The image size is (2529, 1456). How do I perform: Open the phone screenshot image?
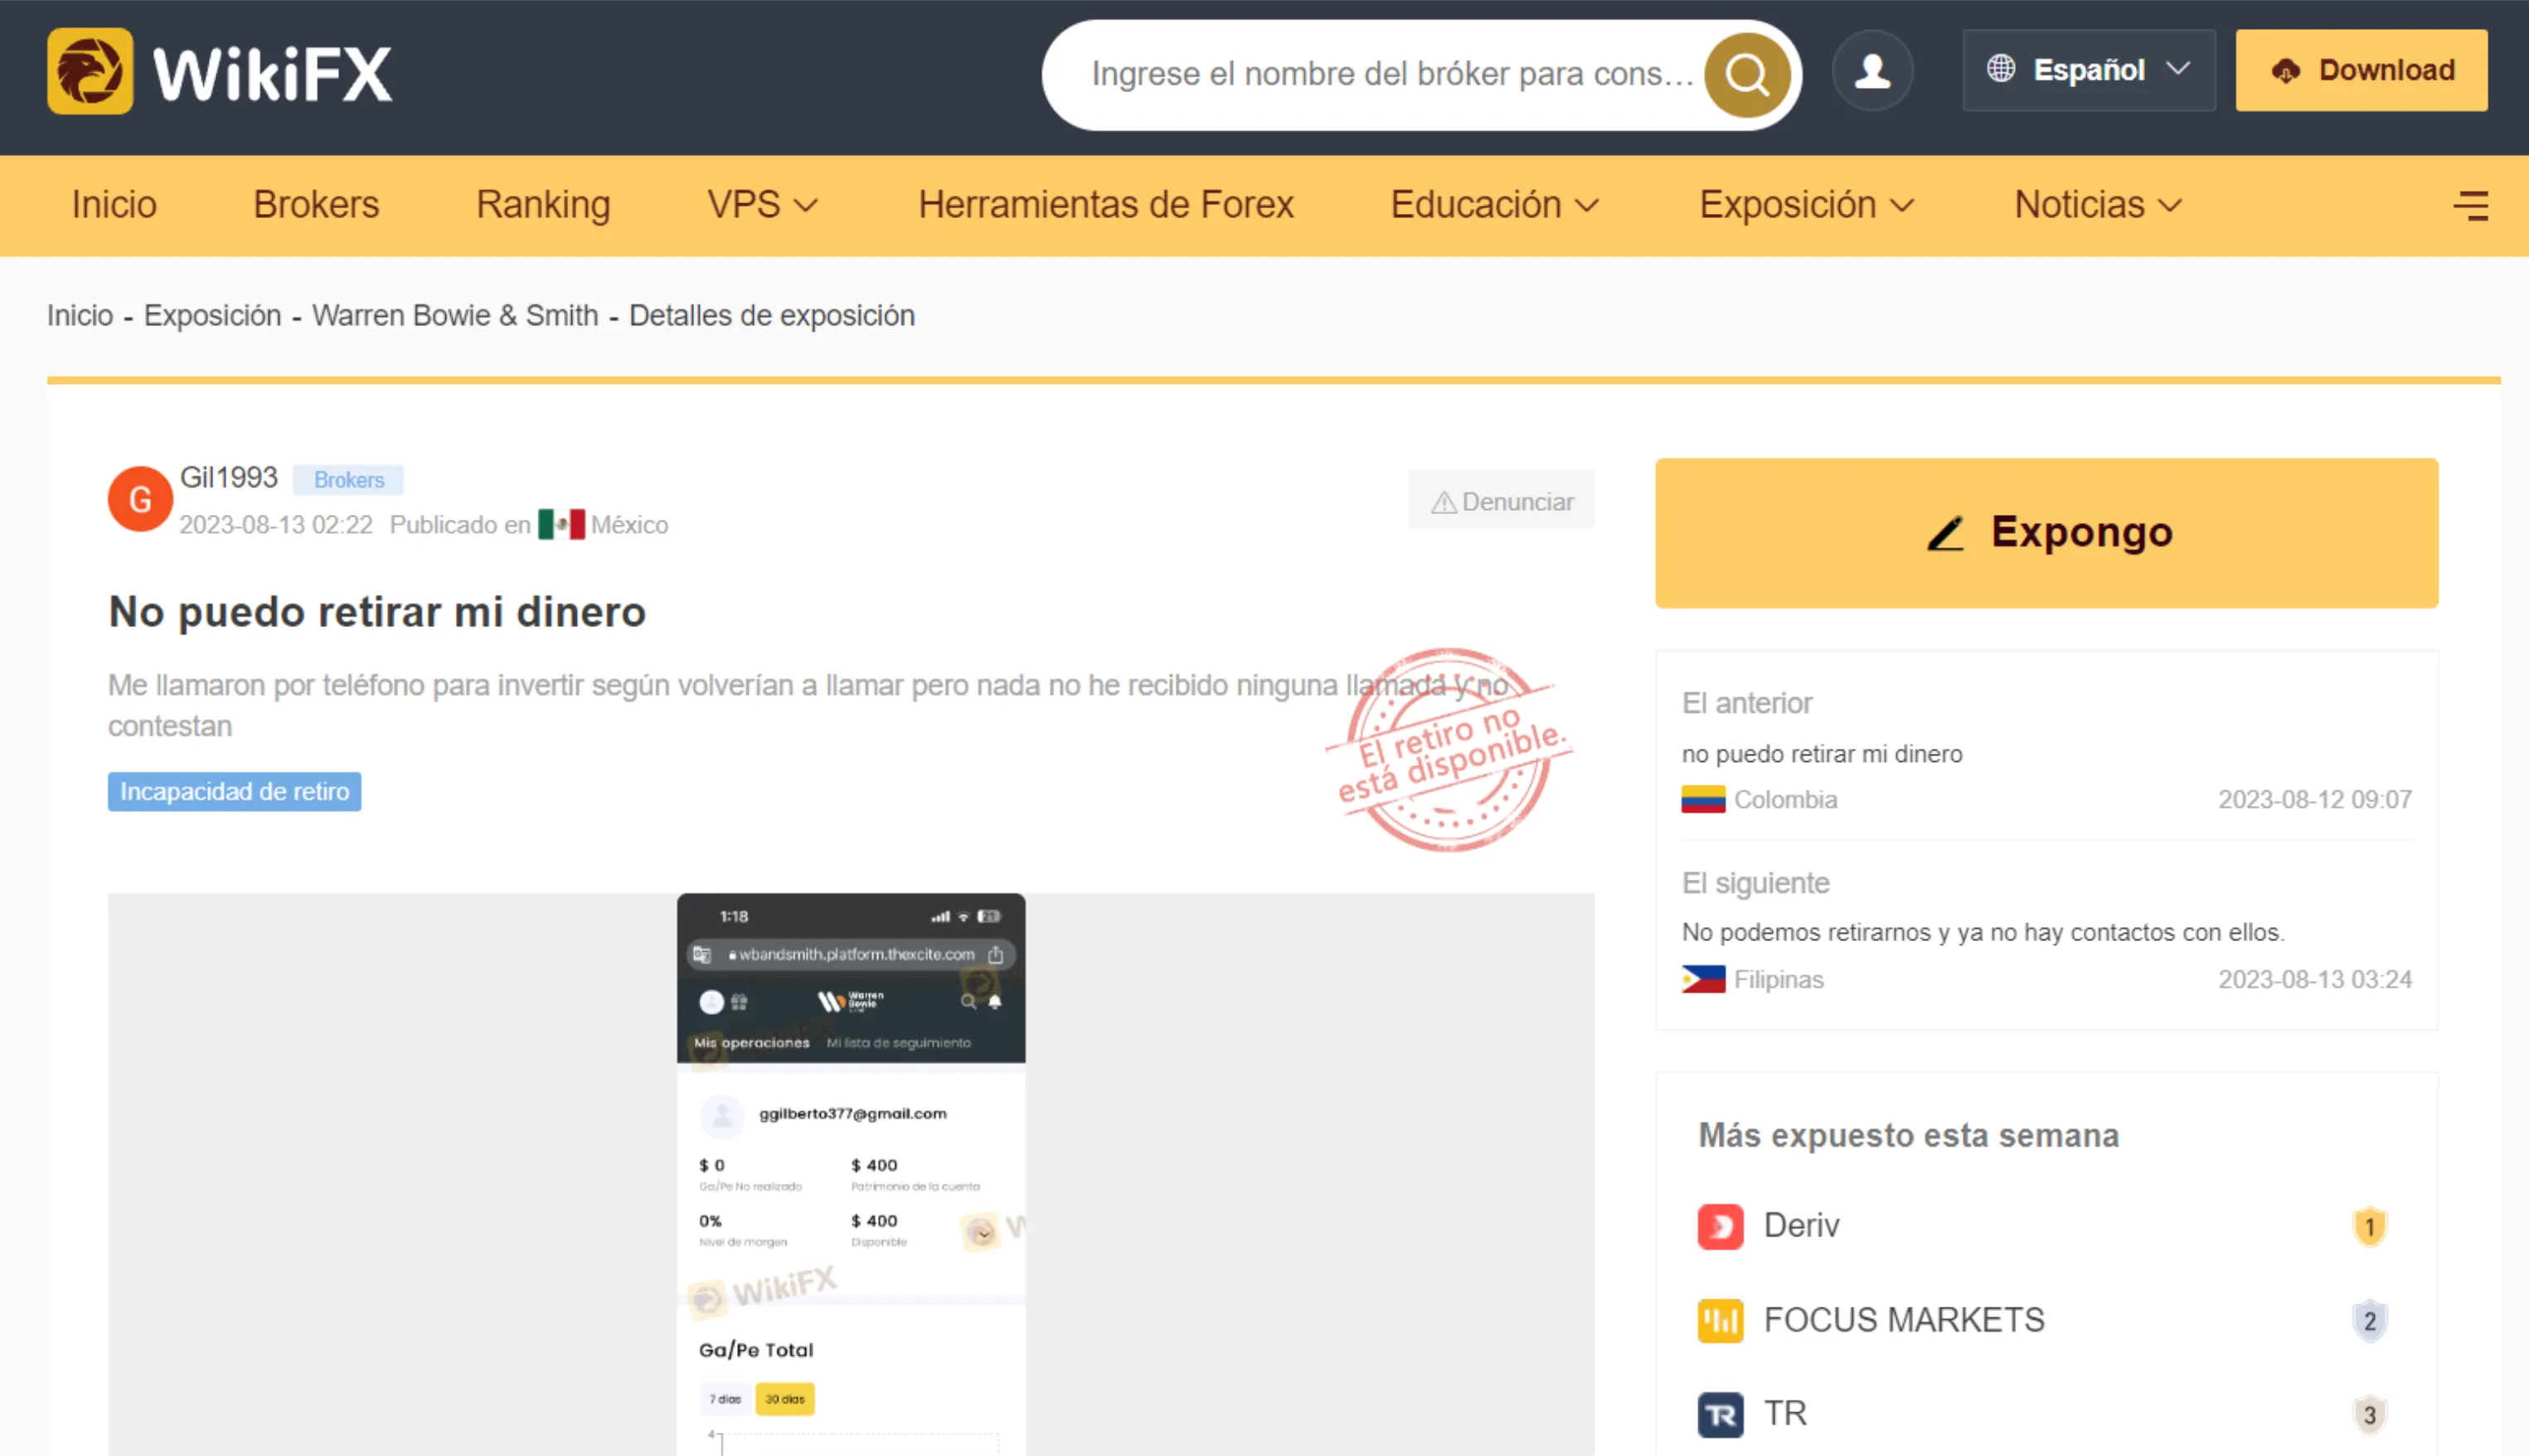click(851, 1174)
